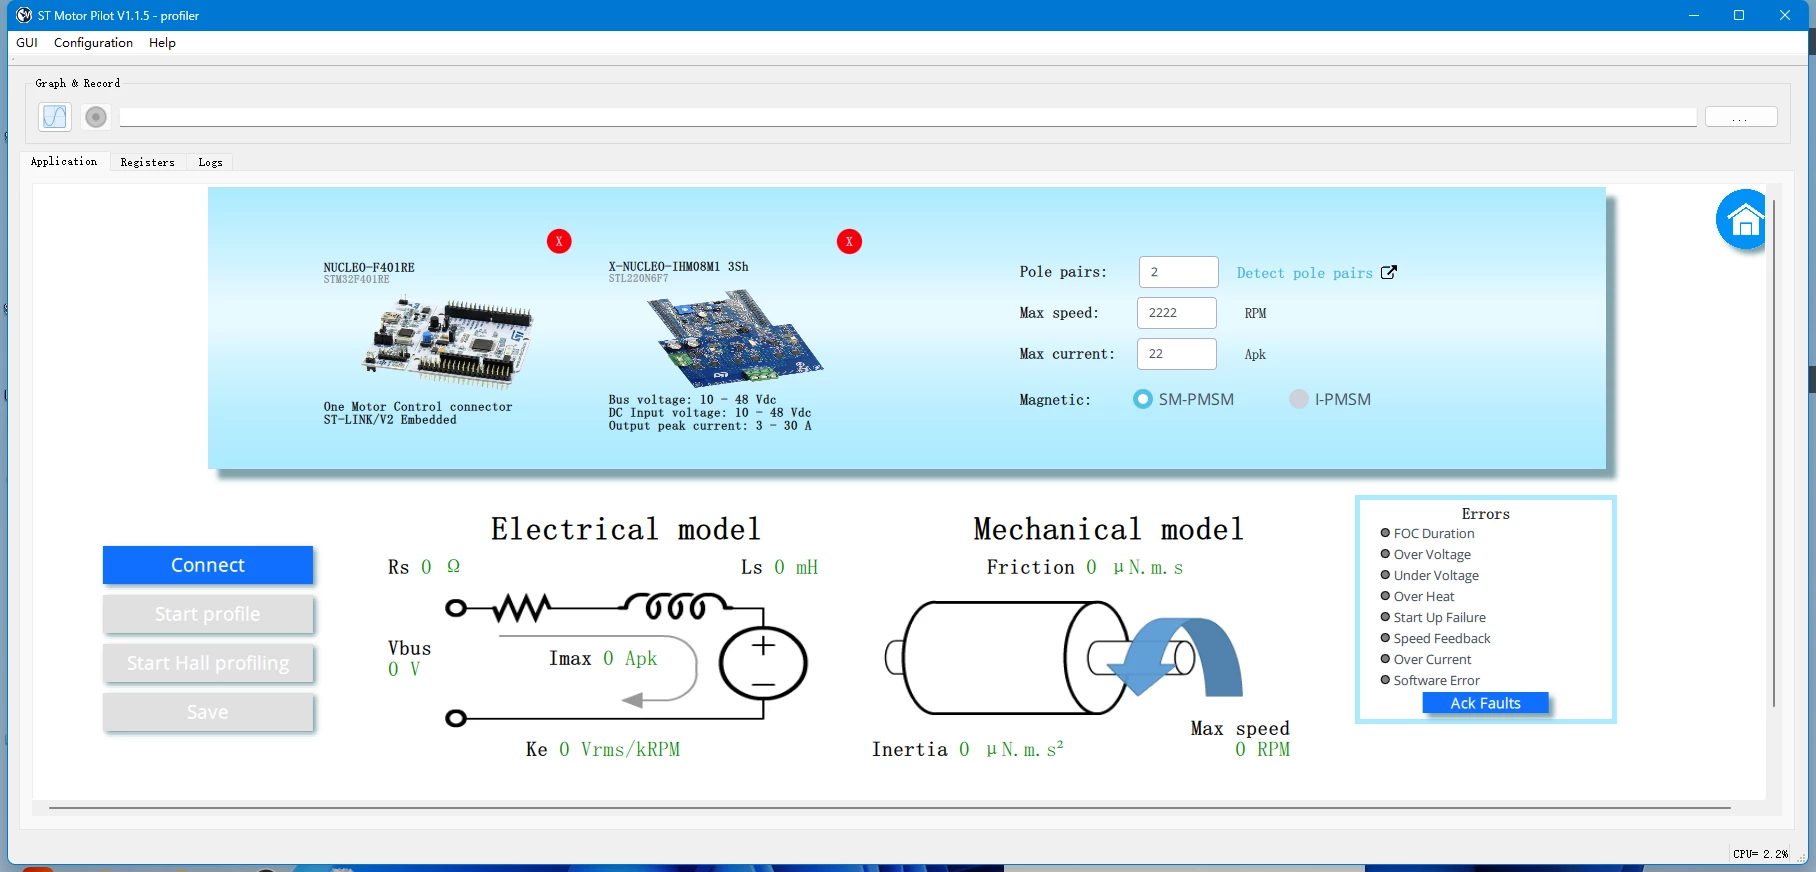The image size is (1816, 872).
Task: Open the GUI menu
Action: tap(27, 43)
